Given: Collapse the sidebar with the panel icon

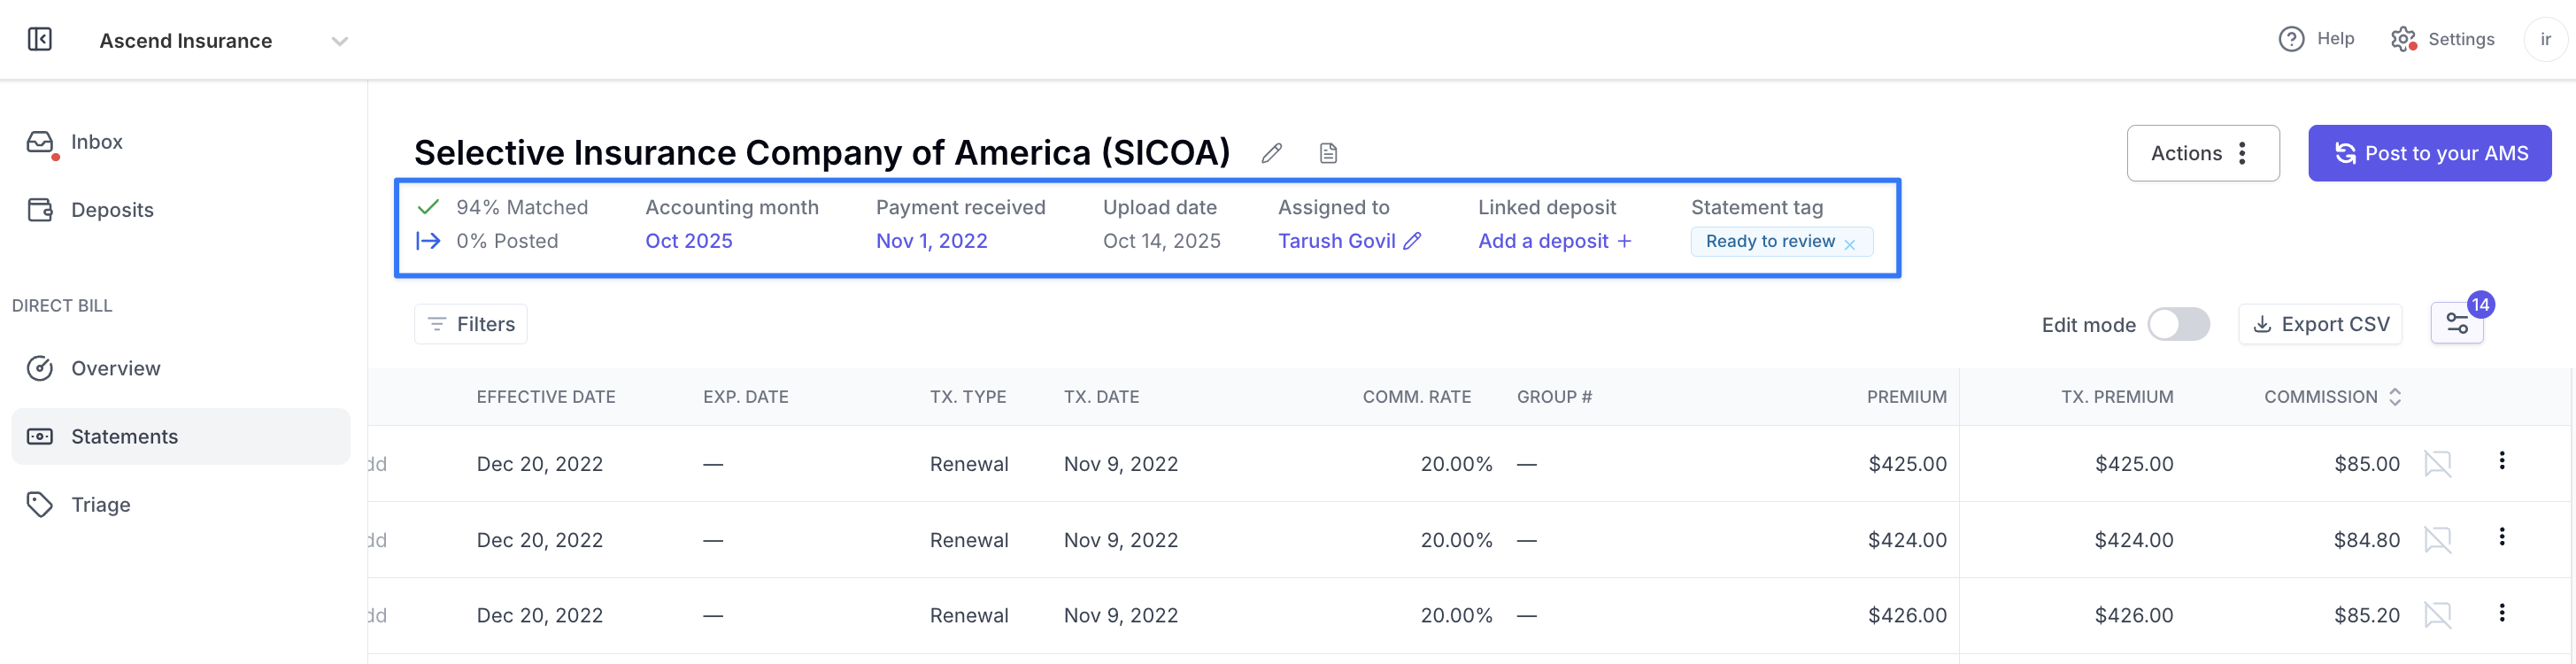Looking at the screenshot, I should [40, 39].
